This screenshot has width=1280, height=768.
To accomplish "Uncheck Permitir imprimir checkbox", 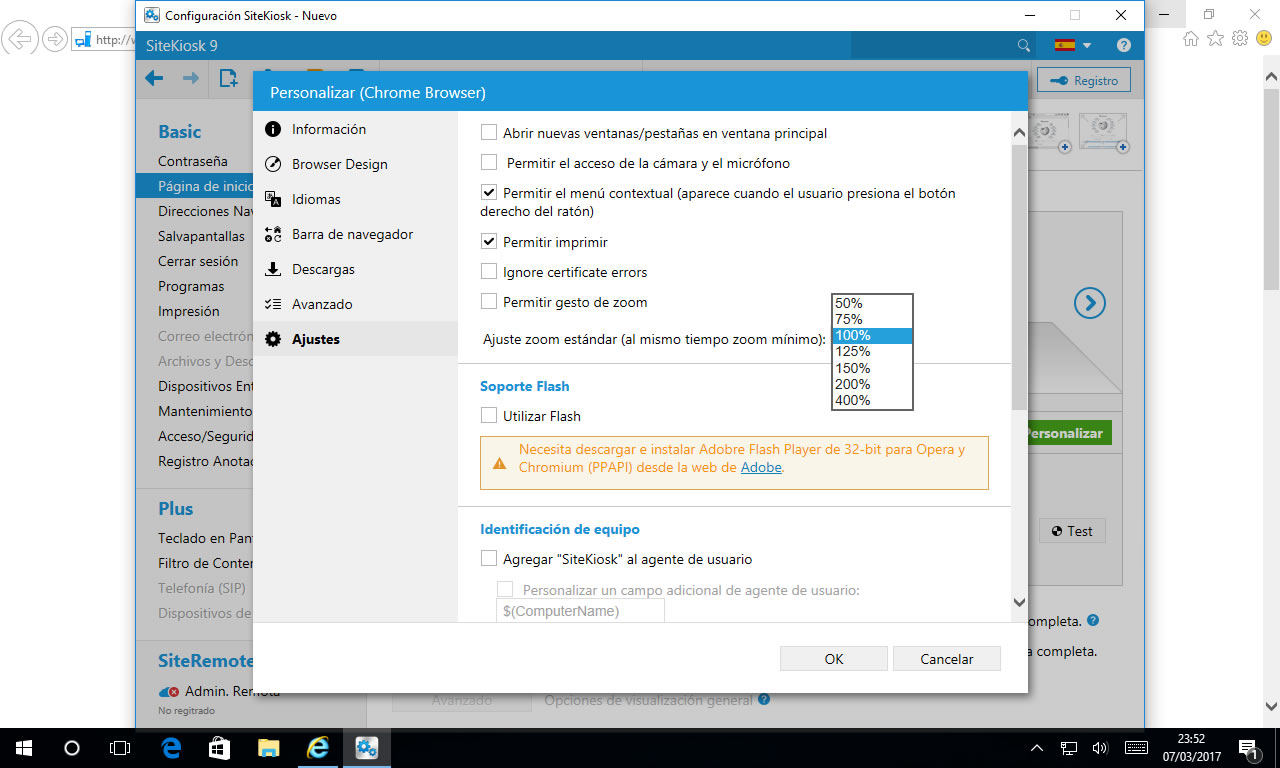I will point(489,242).
